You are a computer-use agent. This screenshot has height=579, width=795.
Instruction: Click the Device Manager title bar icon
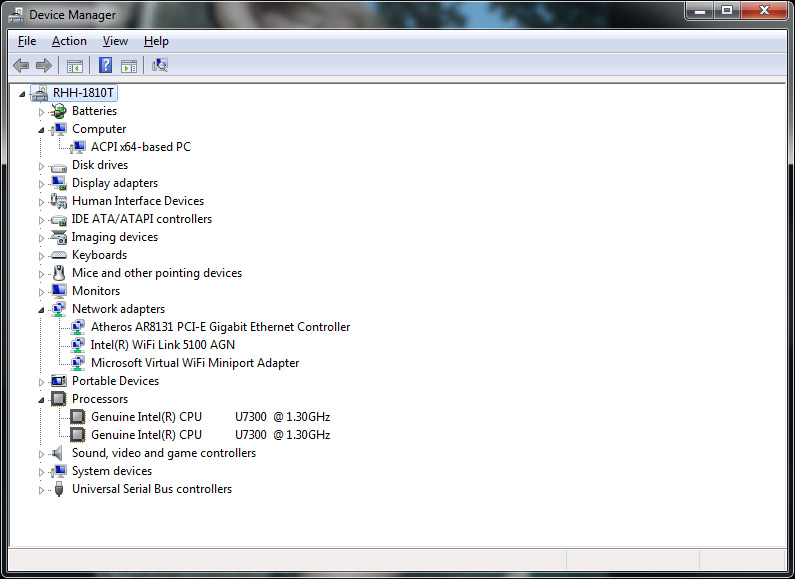point(16,15)
